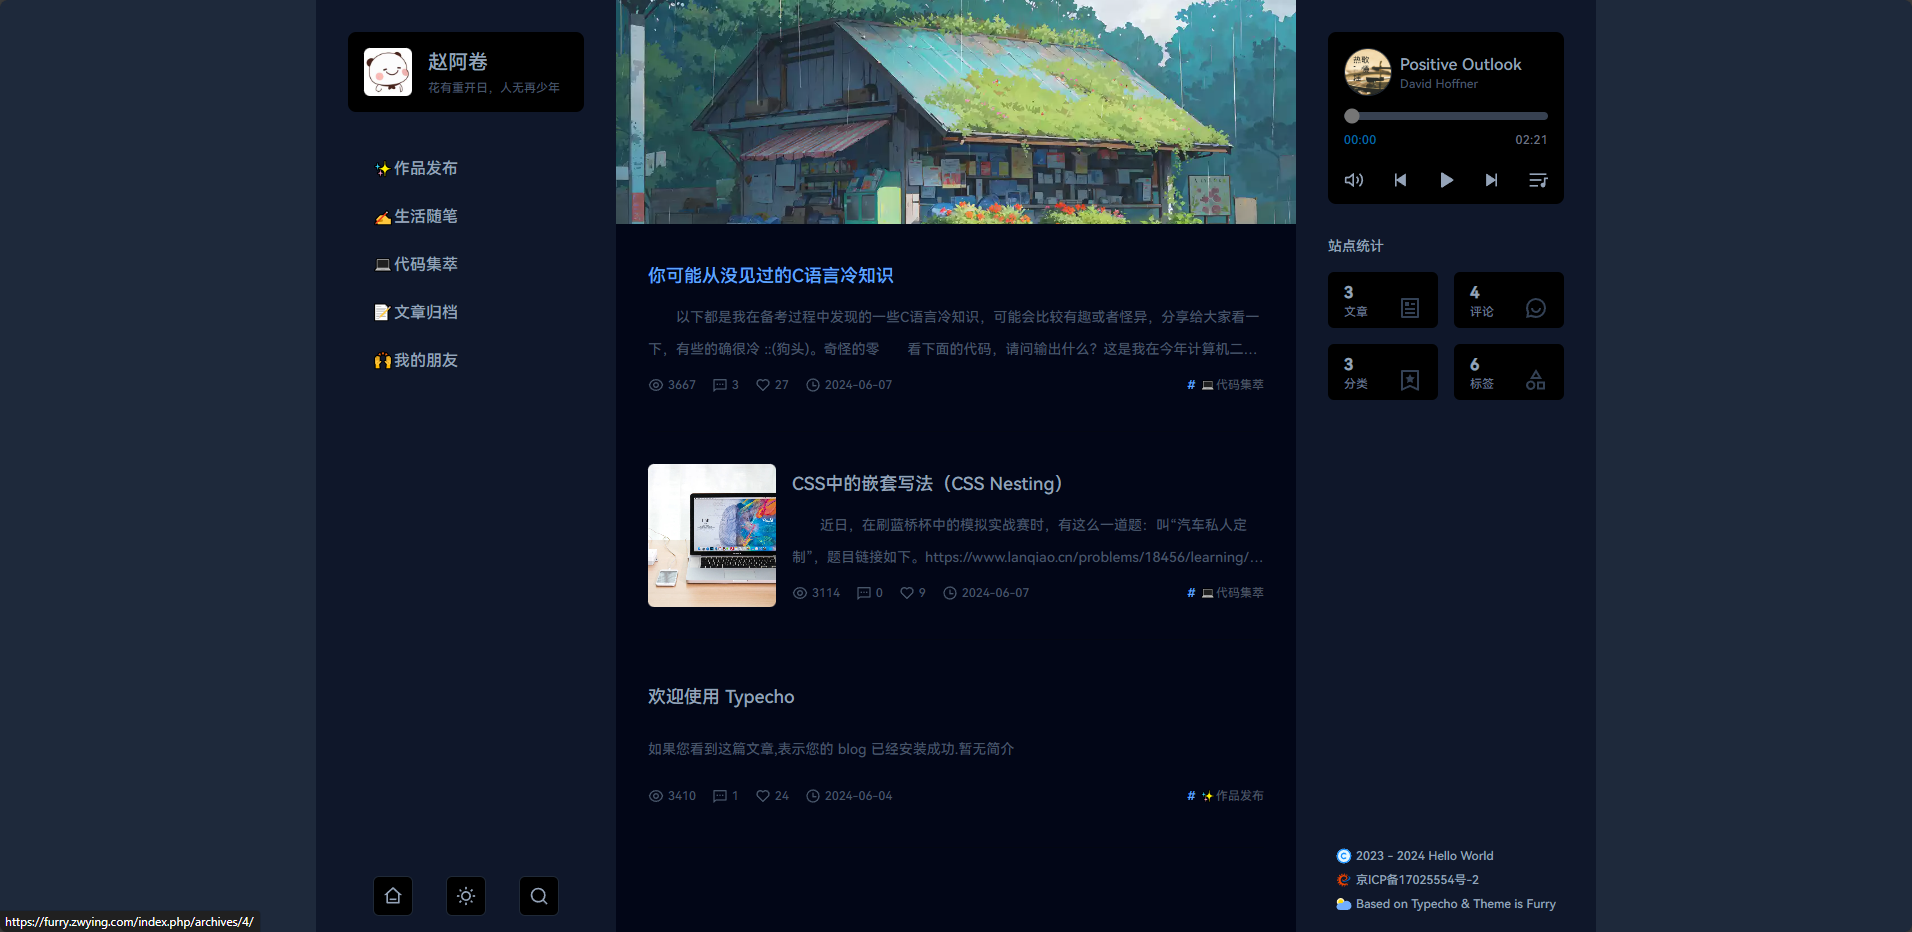The width and height of the screenshot is (1912, 932).
Task: Click the music progress slider handle
Action: coord(1352,116)
